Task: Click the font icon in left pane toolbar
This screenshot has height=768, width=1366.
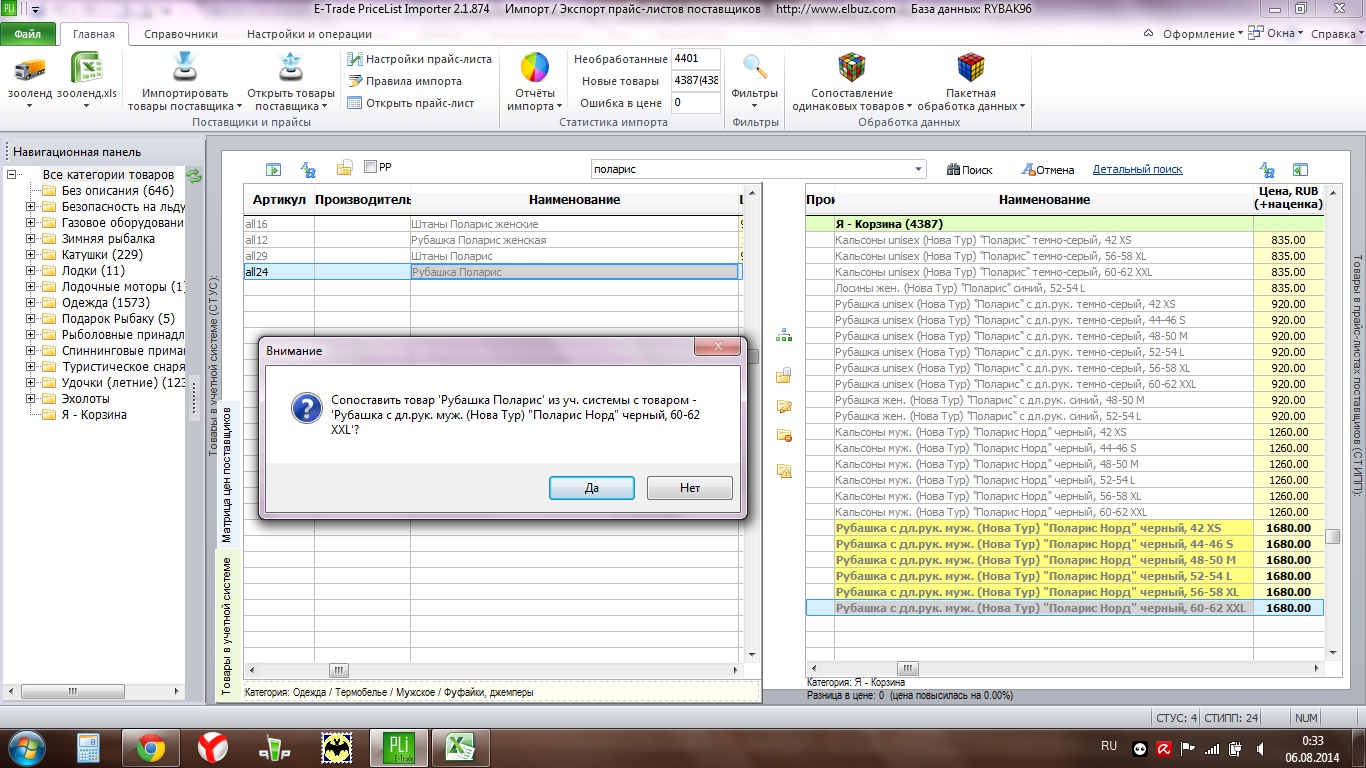Action: tap(309, 170)
